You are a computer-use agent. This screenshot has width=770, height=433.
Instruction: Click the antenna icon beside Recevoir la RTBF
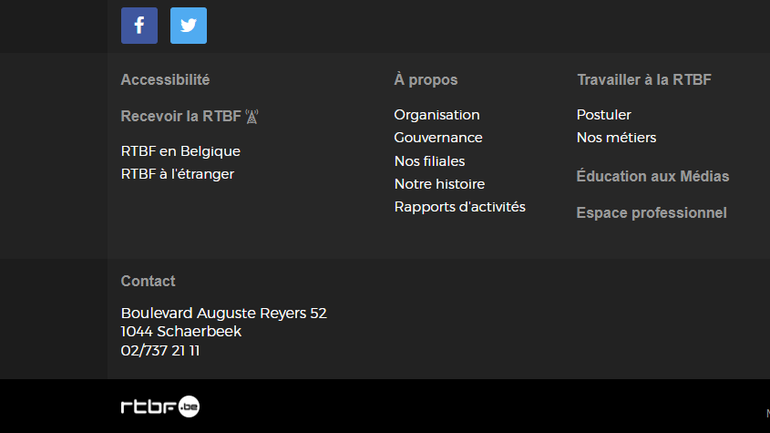252,116
